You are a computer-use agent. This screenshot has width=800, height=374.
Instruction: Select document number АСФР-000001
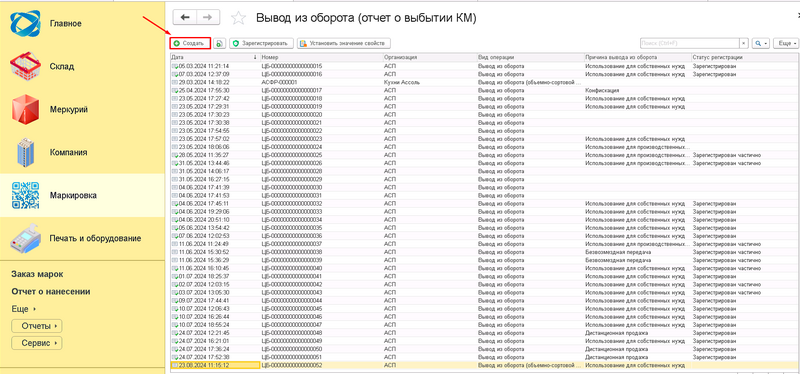click(279, 82)
